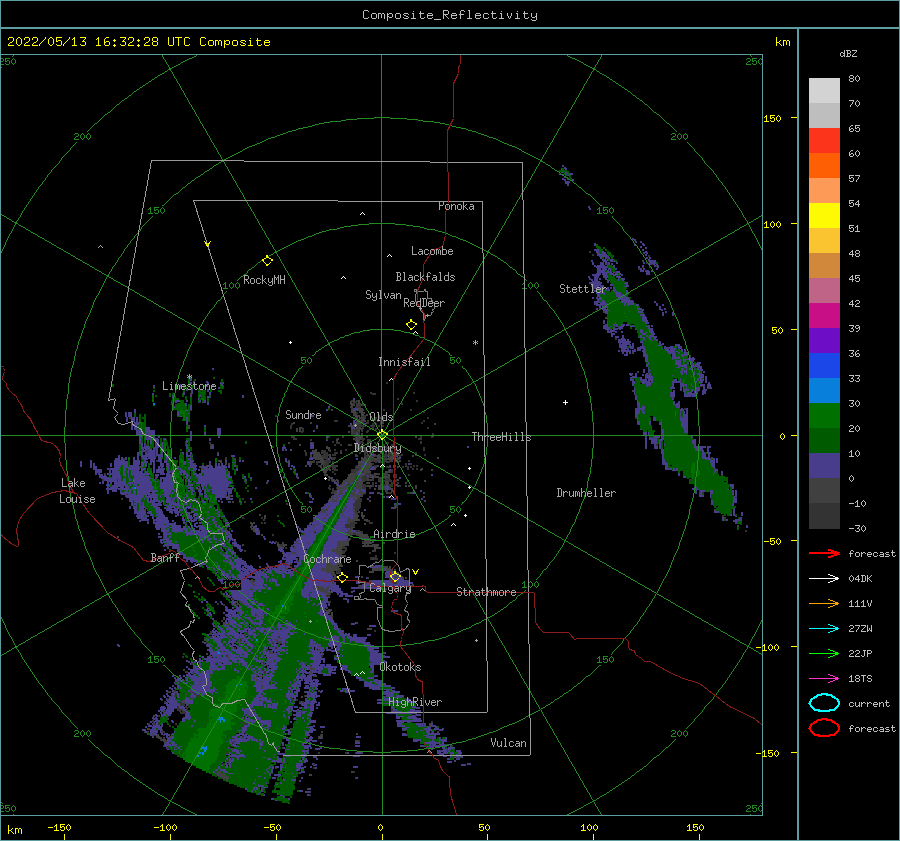Click the 18TS legend label

860,679
